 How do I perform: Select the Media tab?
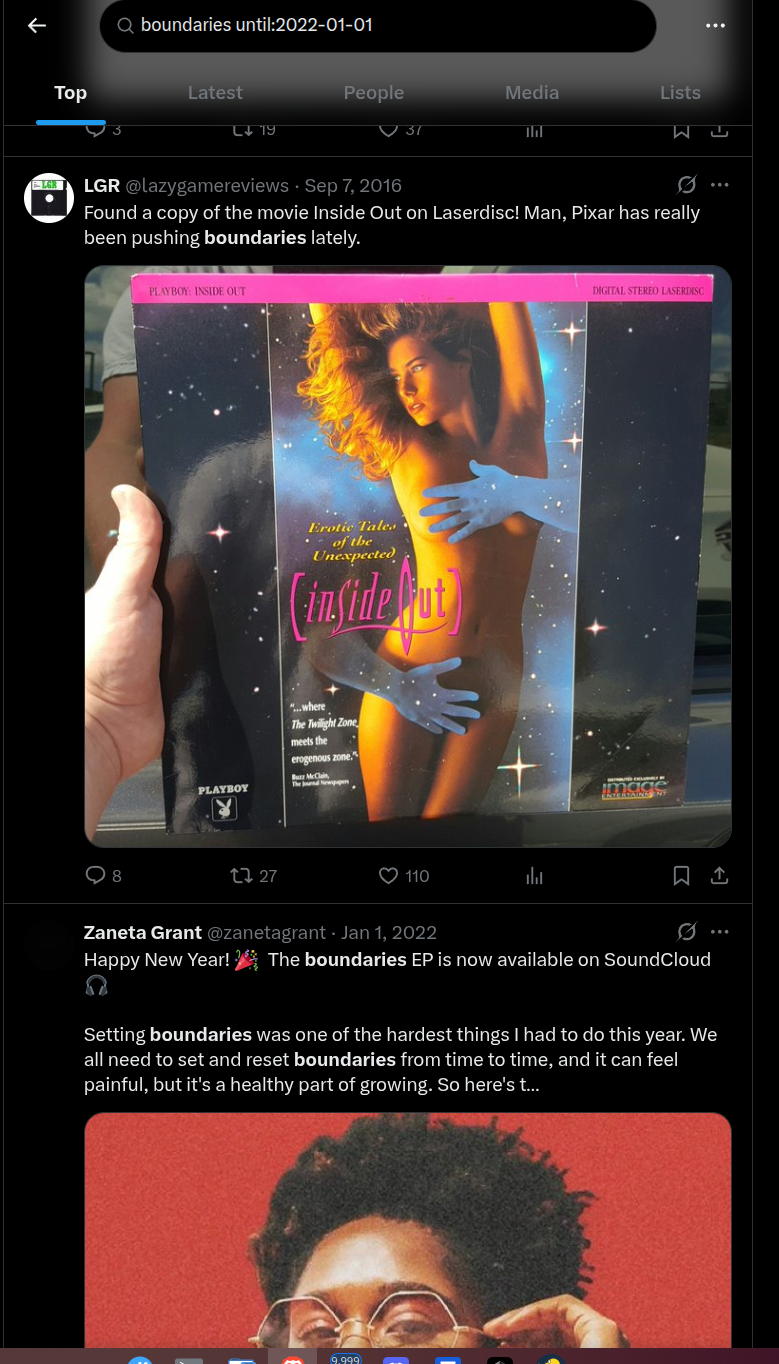(532, 93)
